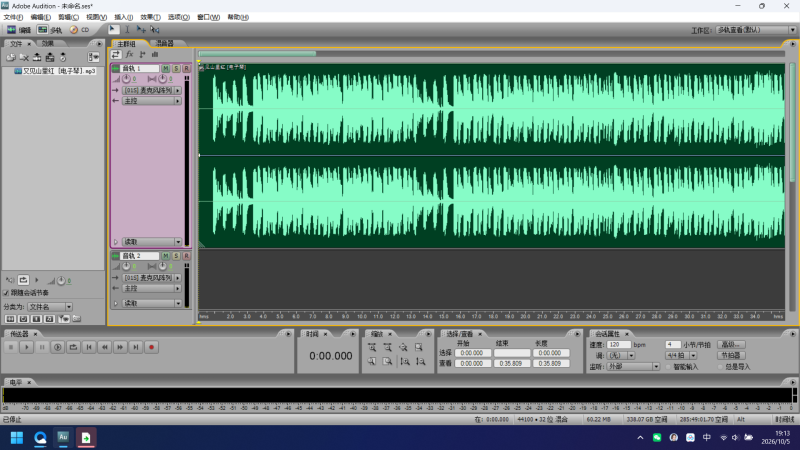Show the EQ track controls

[155, 54]
